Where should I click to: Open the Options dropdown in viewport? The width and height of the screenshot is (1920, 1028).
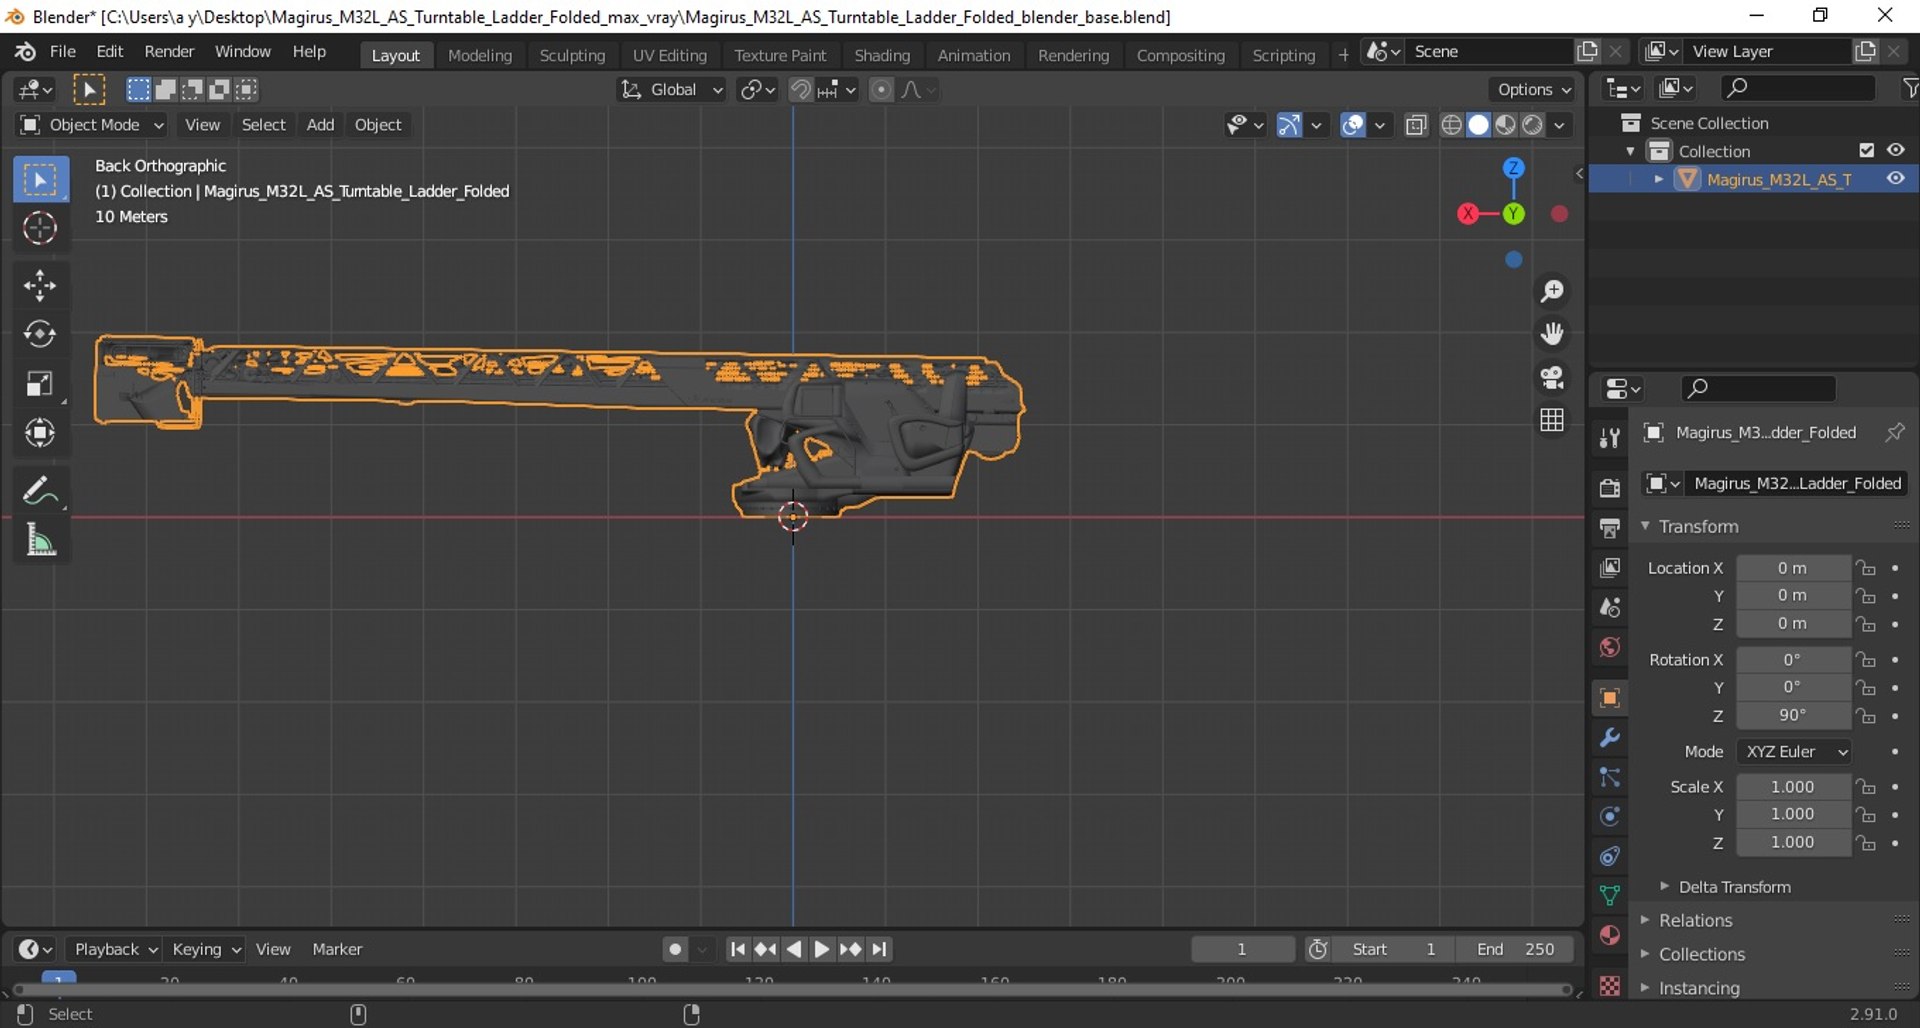pos(1533,90)
